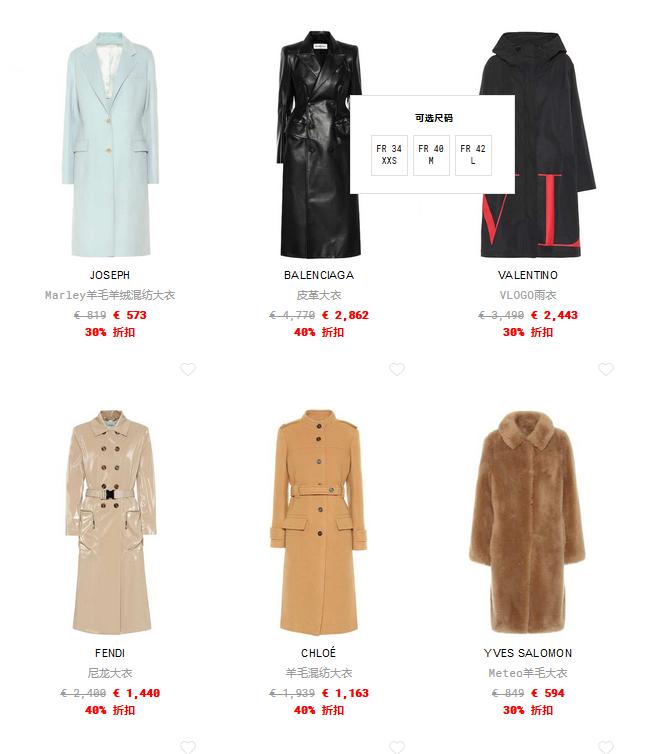Choose size FR 40 M
This screenshot has height=754, width=663.
(x=431, y=155)
